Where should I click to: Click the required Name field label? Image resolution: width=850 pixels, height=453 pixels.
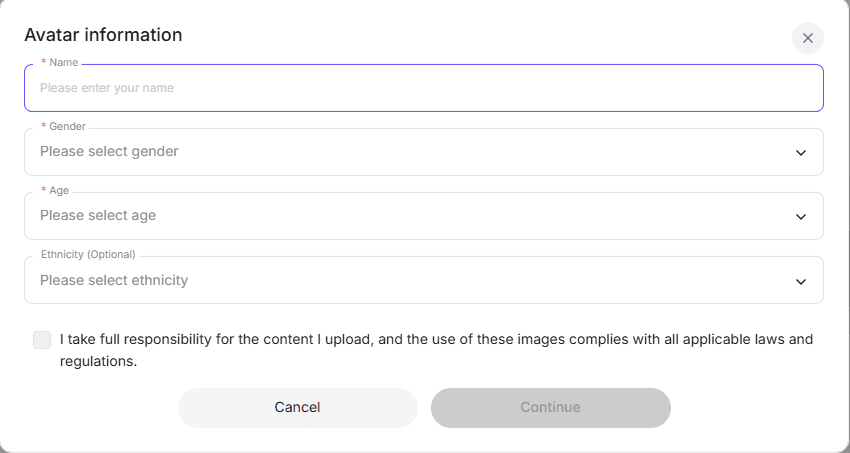click(63, 63)
